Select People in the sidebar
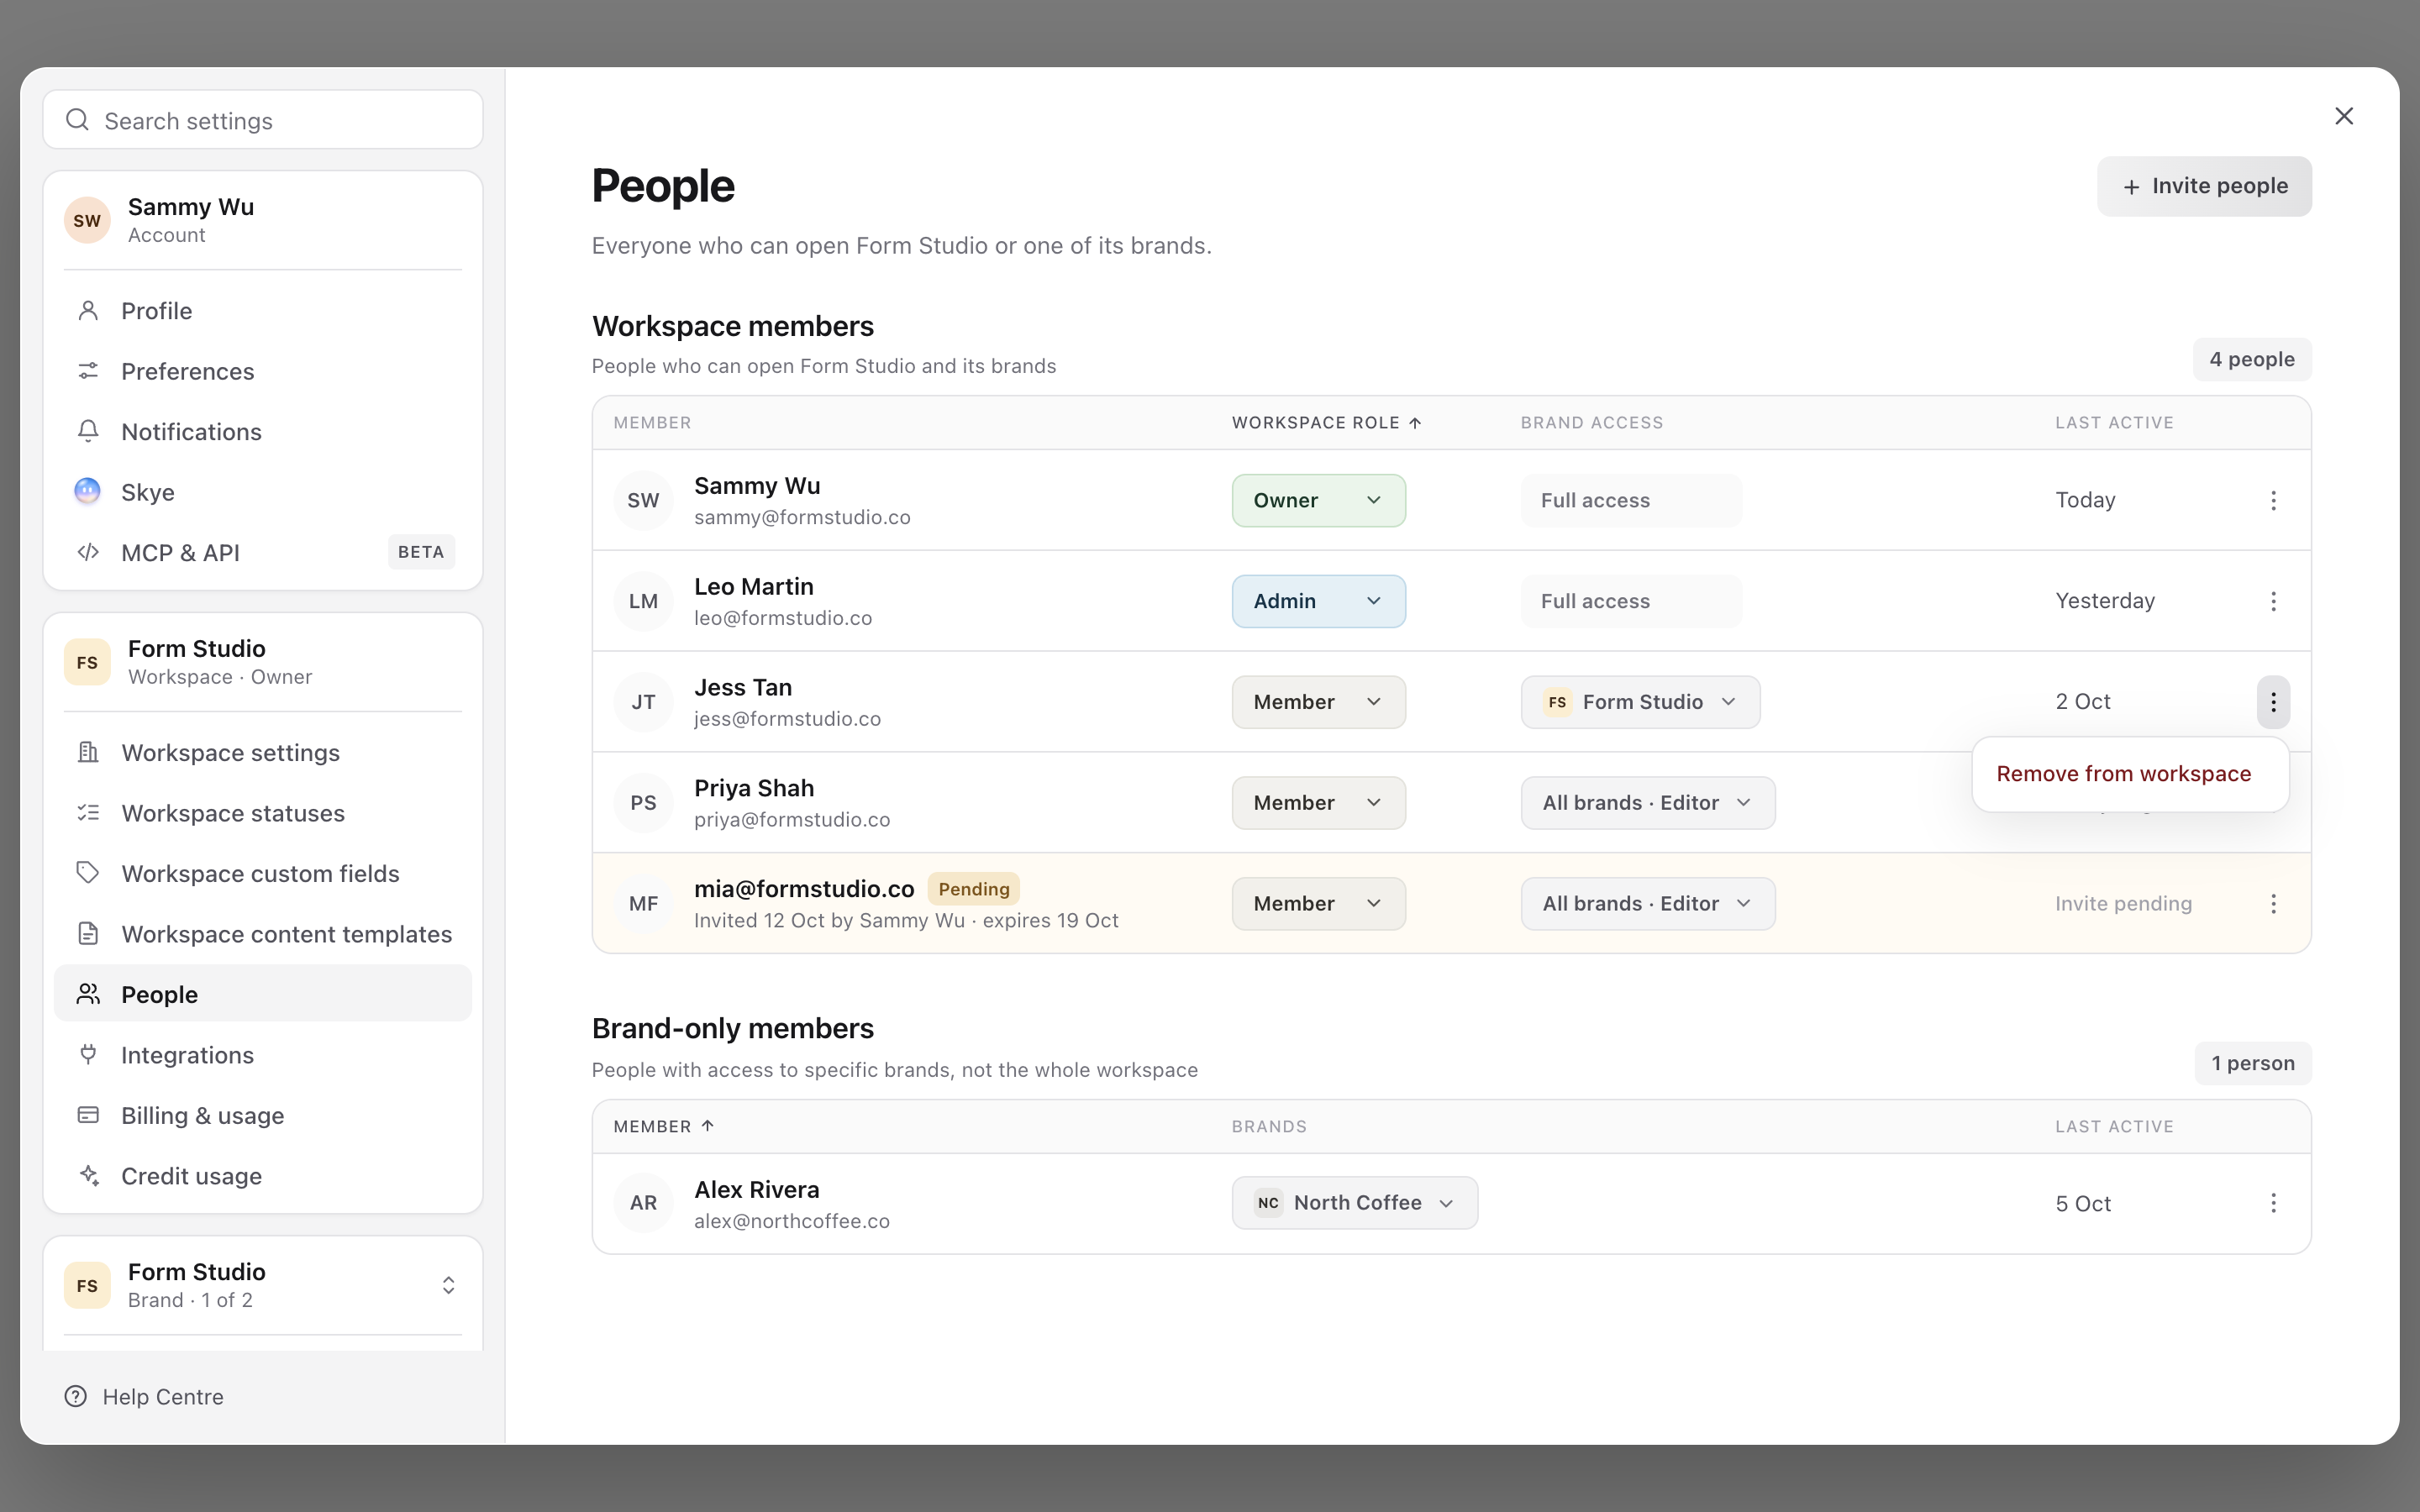 [x=262, y=994]
